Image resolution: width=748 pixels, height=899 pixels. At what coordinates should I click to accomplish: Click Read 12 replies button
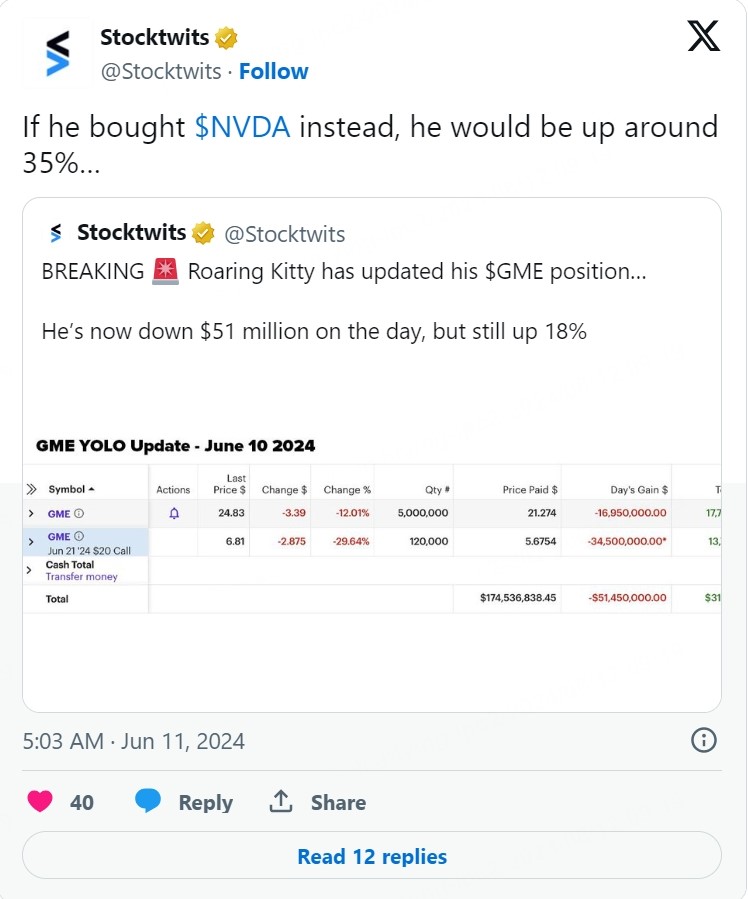pyautogui.click(x=372, y=856)
